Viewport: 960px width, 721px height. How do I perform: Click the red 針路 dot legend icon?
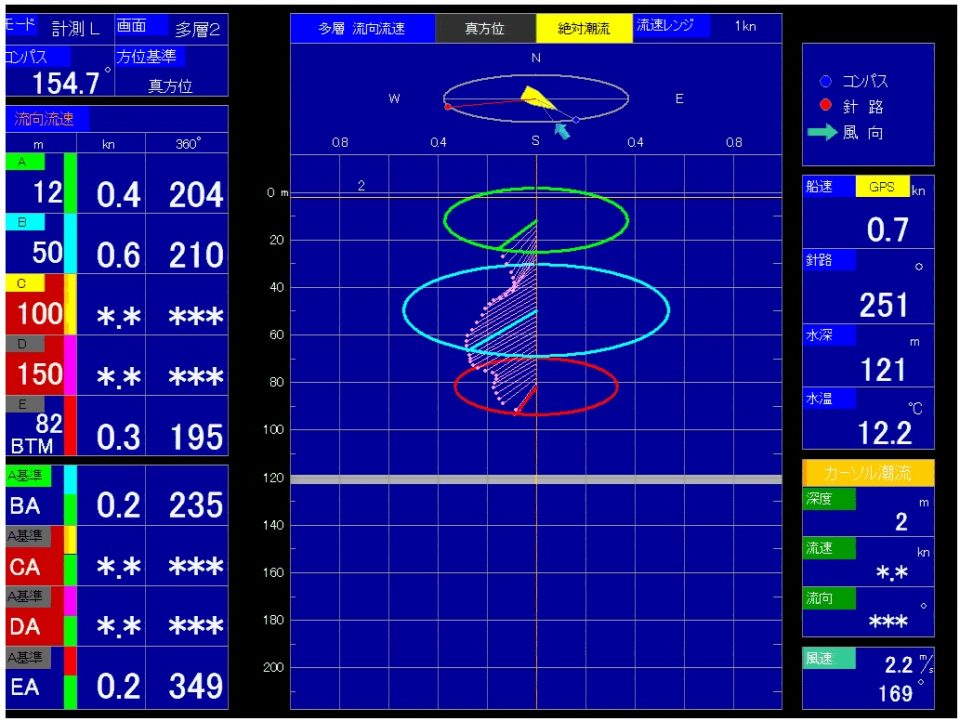[x=825, y=105]
